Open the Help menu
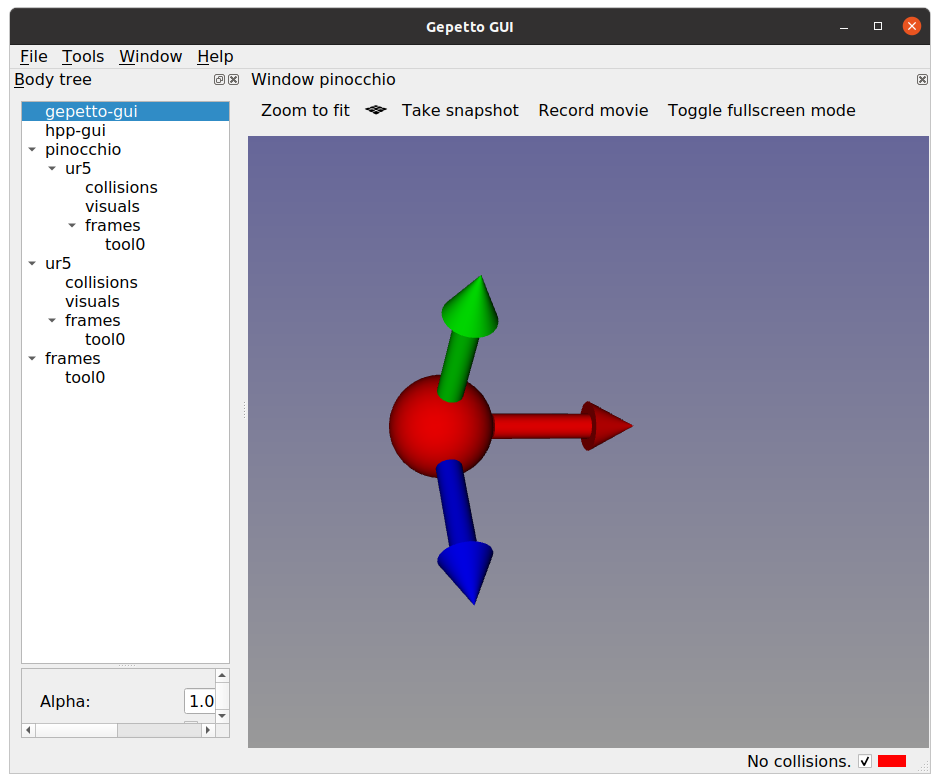Screen dimensions: 940x783 215,56
